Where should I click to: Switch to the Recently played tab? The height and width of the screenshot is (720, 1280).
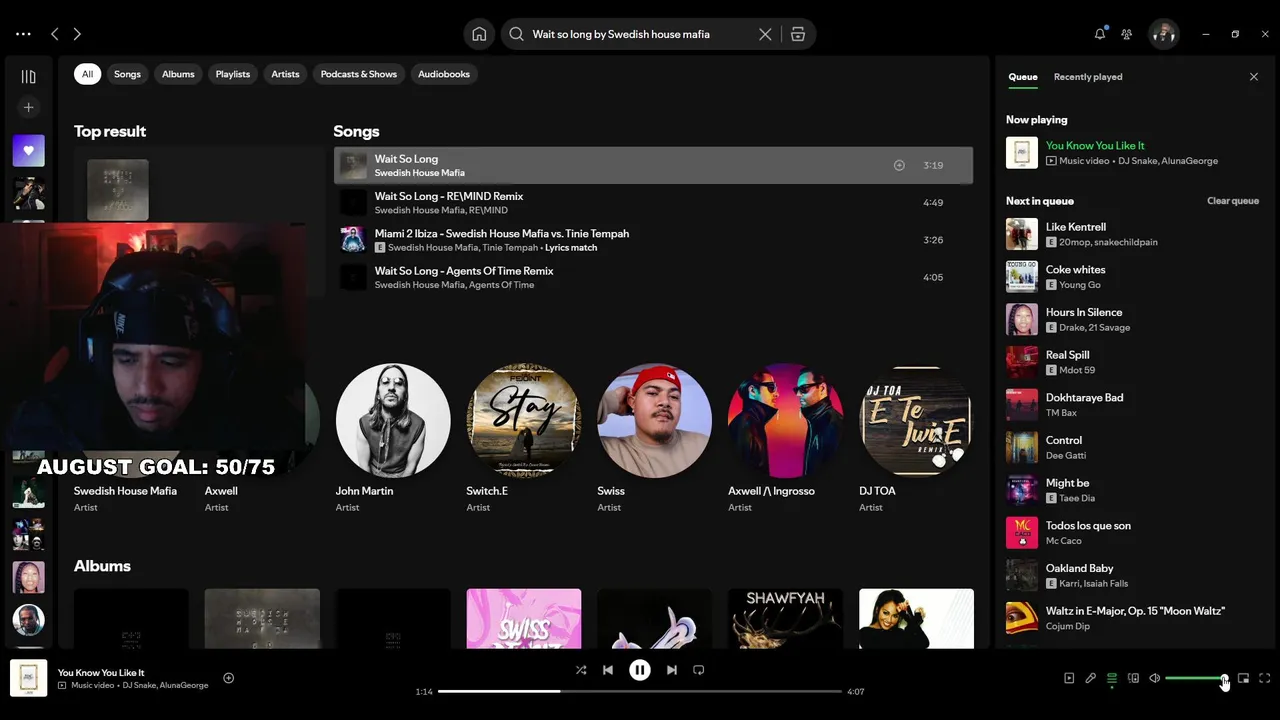(x=1088, y=77)
